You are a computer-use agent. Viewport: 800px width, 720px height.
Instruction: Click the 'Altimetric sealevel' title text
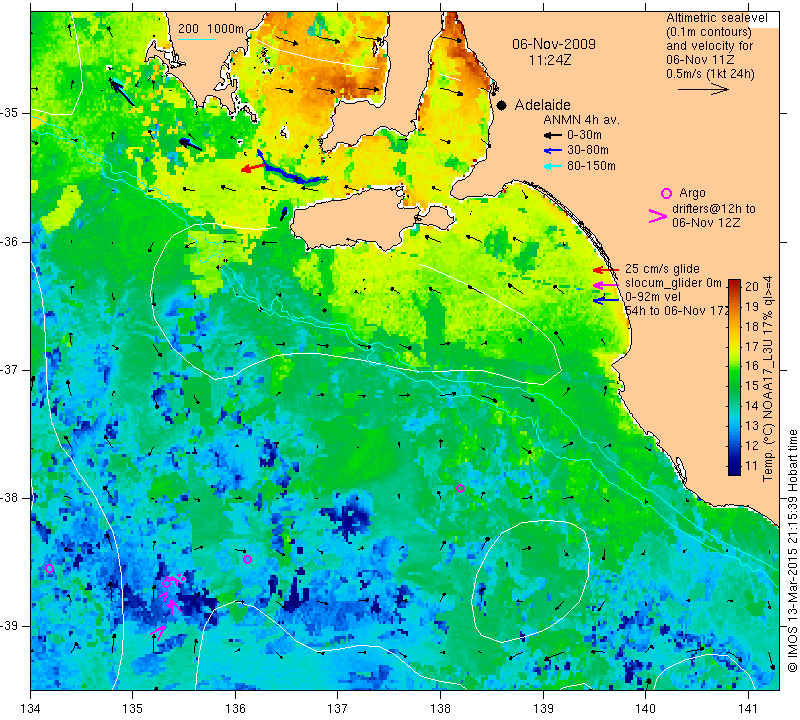(716, 18)
